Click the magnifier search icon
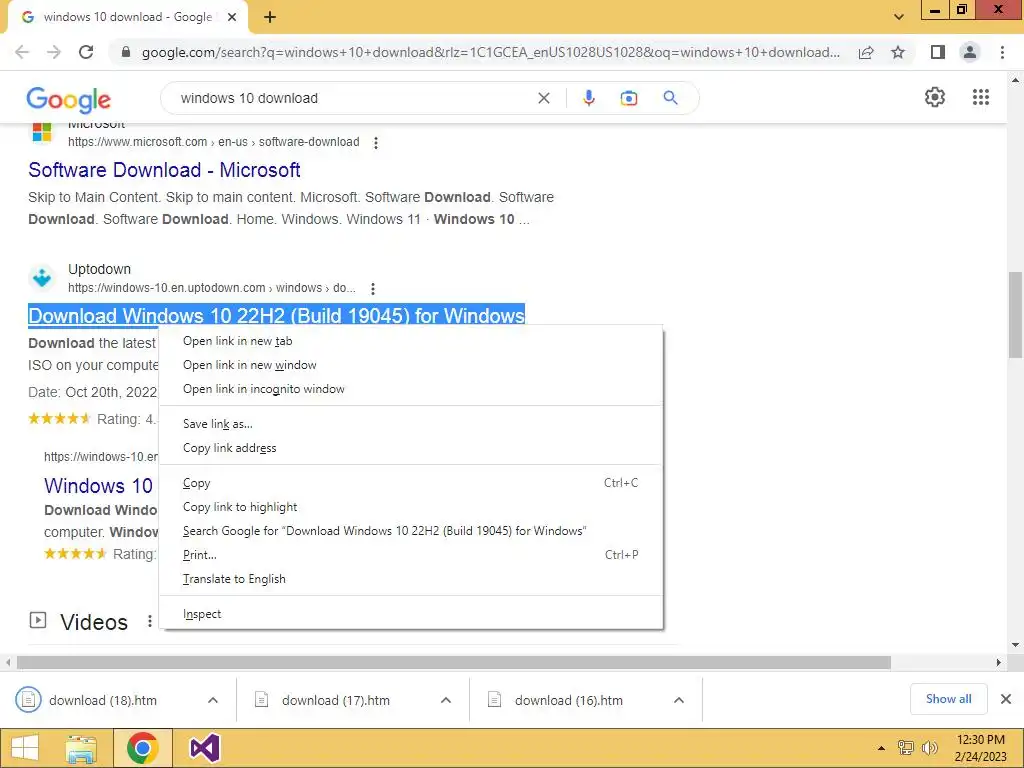The width and height of the screenshot is (1024, 768). point(670,98)
